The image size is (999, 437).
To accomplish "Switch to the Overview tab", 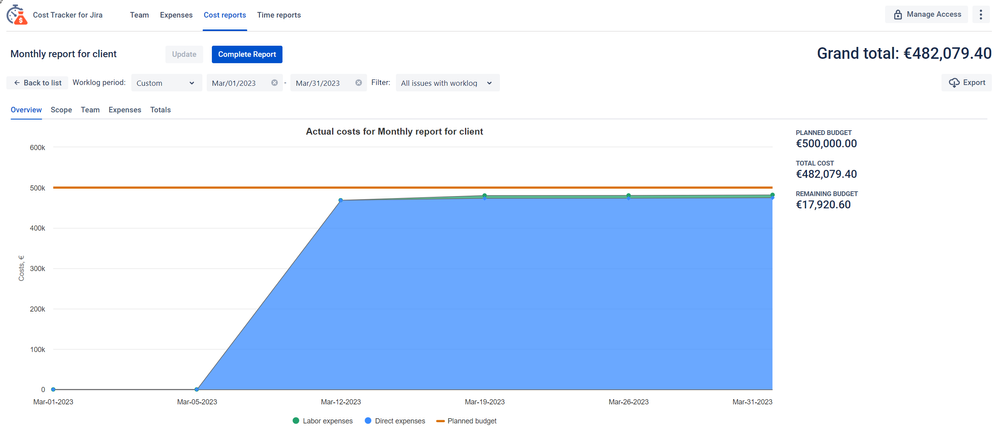I will 26,110.
